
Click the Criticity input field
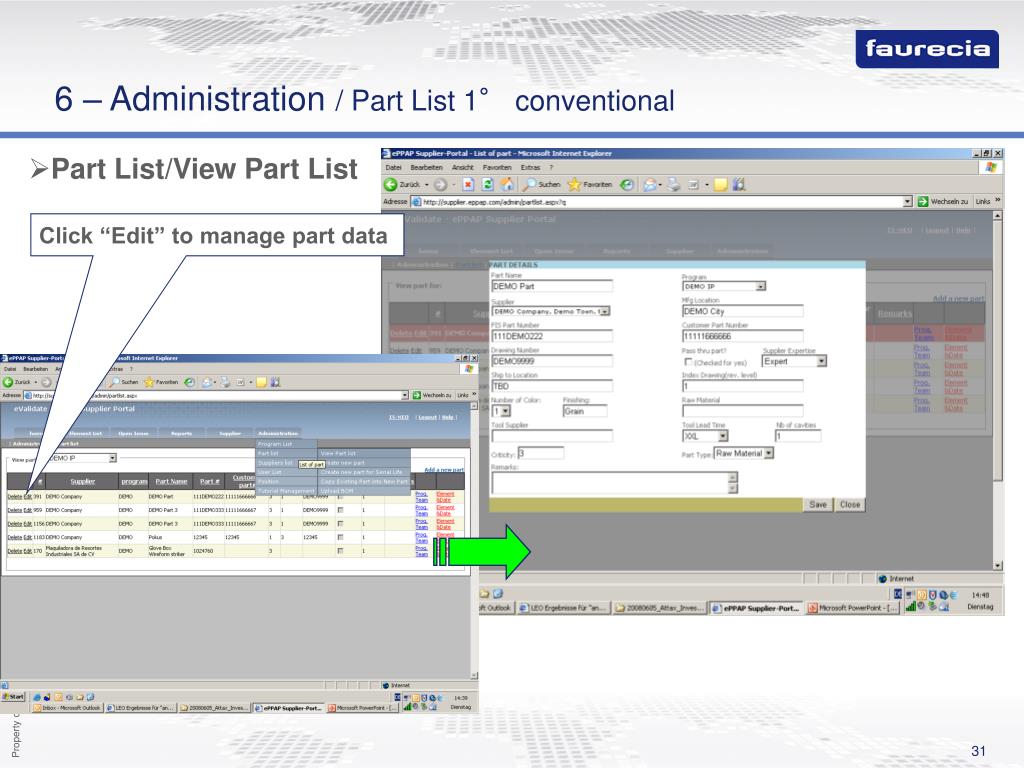click(540, 453)
